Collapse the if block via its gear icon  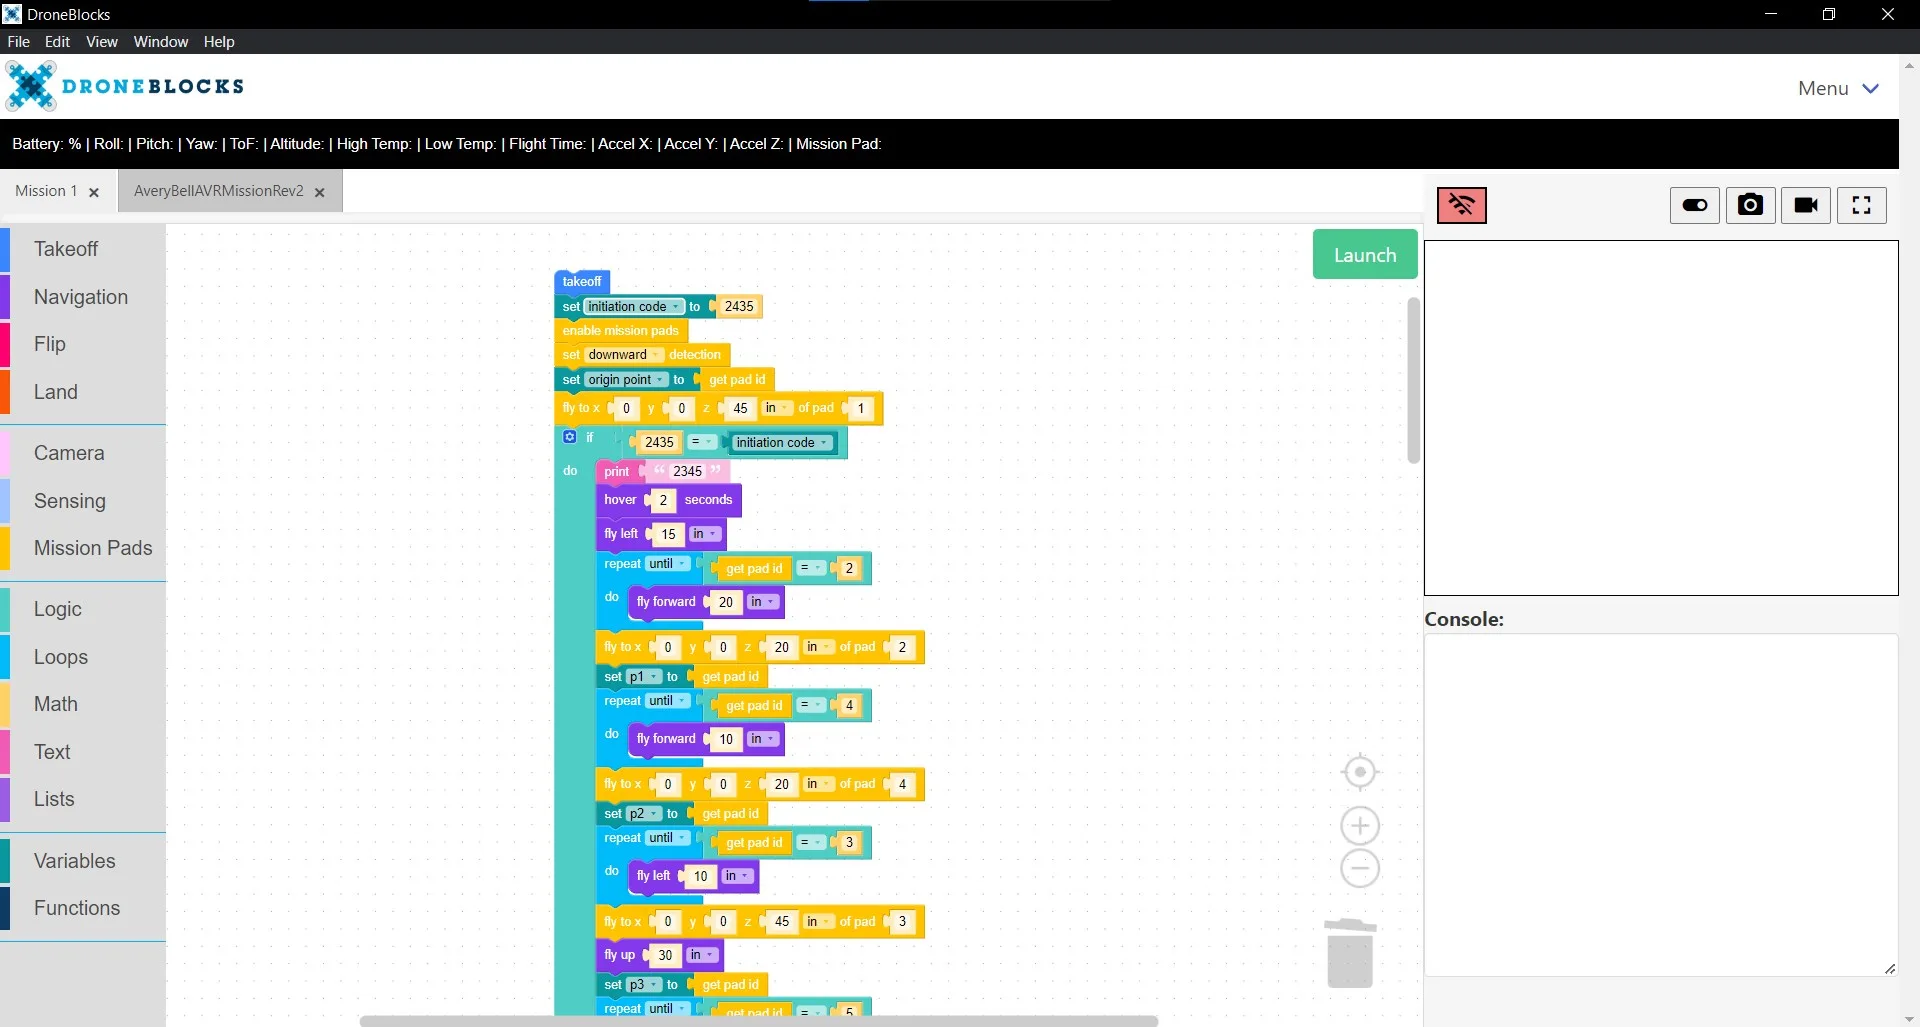(x=569, y=437)
